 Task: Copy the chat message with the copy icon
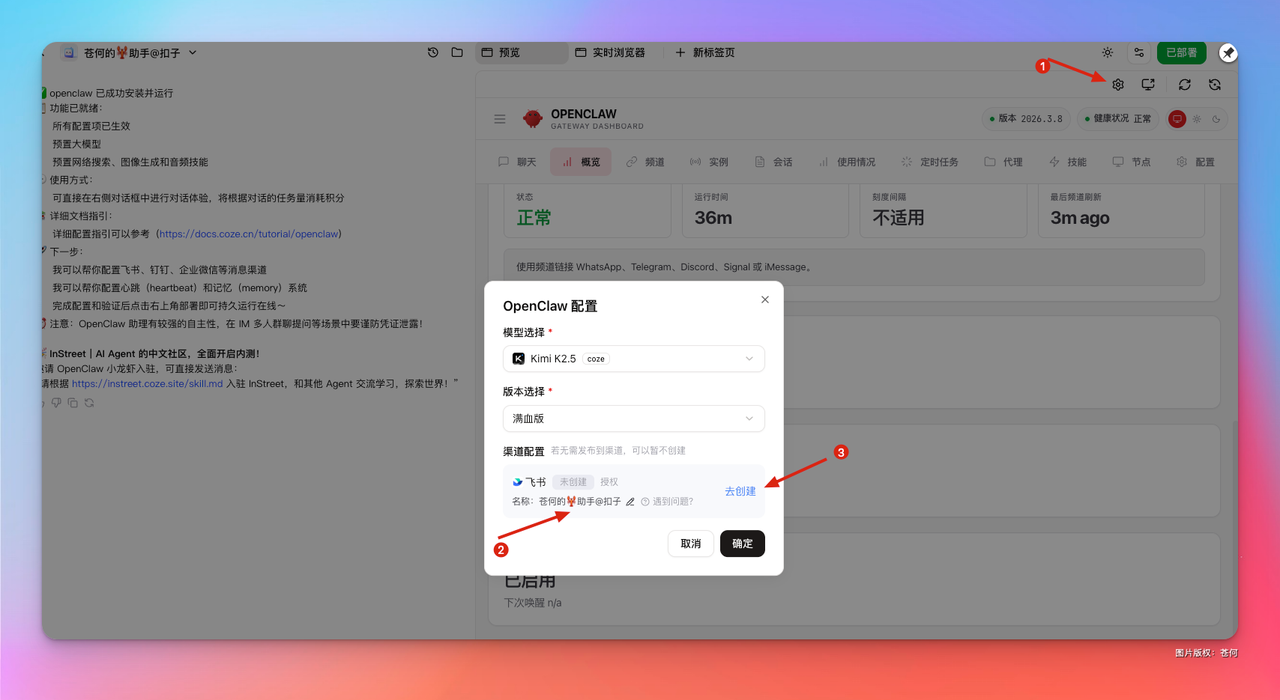click(72, 403)
